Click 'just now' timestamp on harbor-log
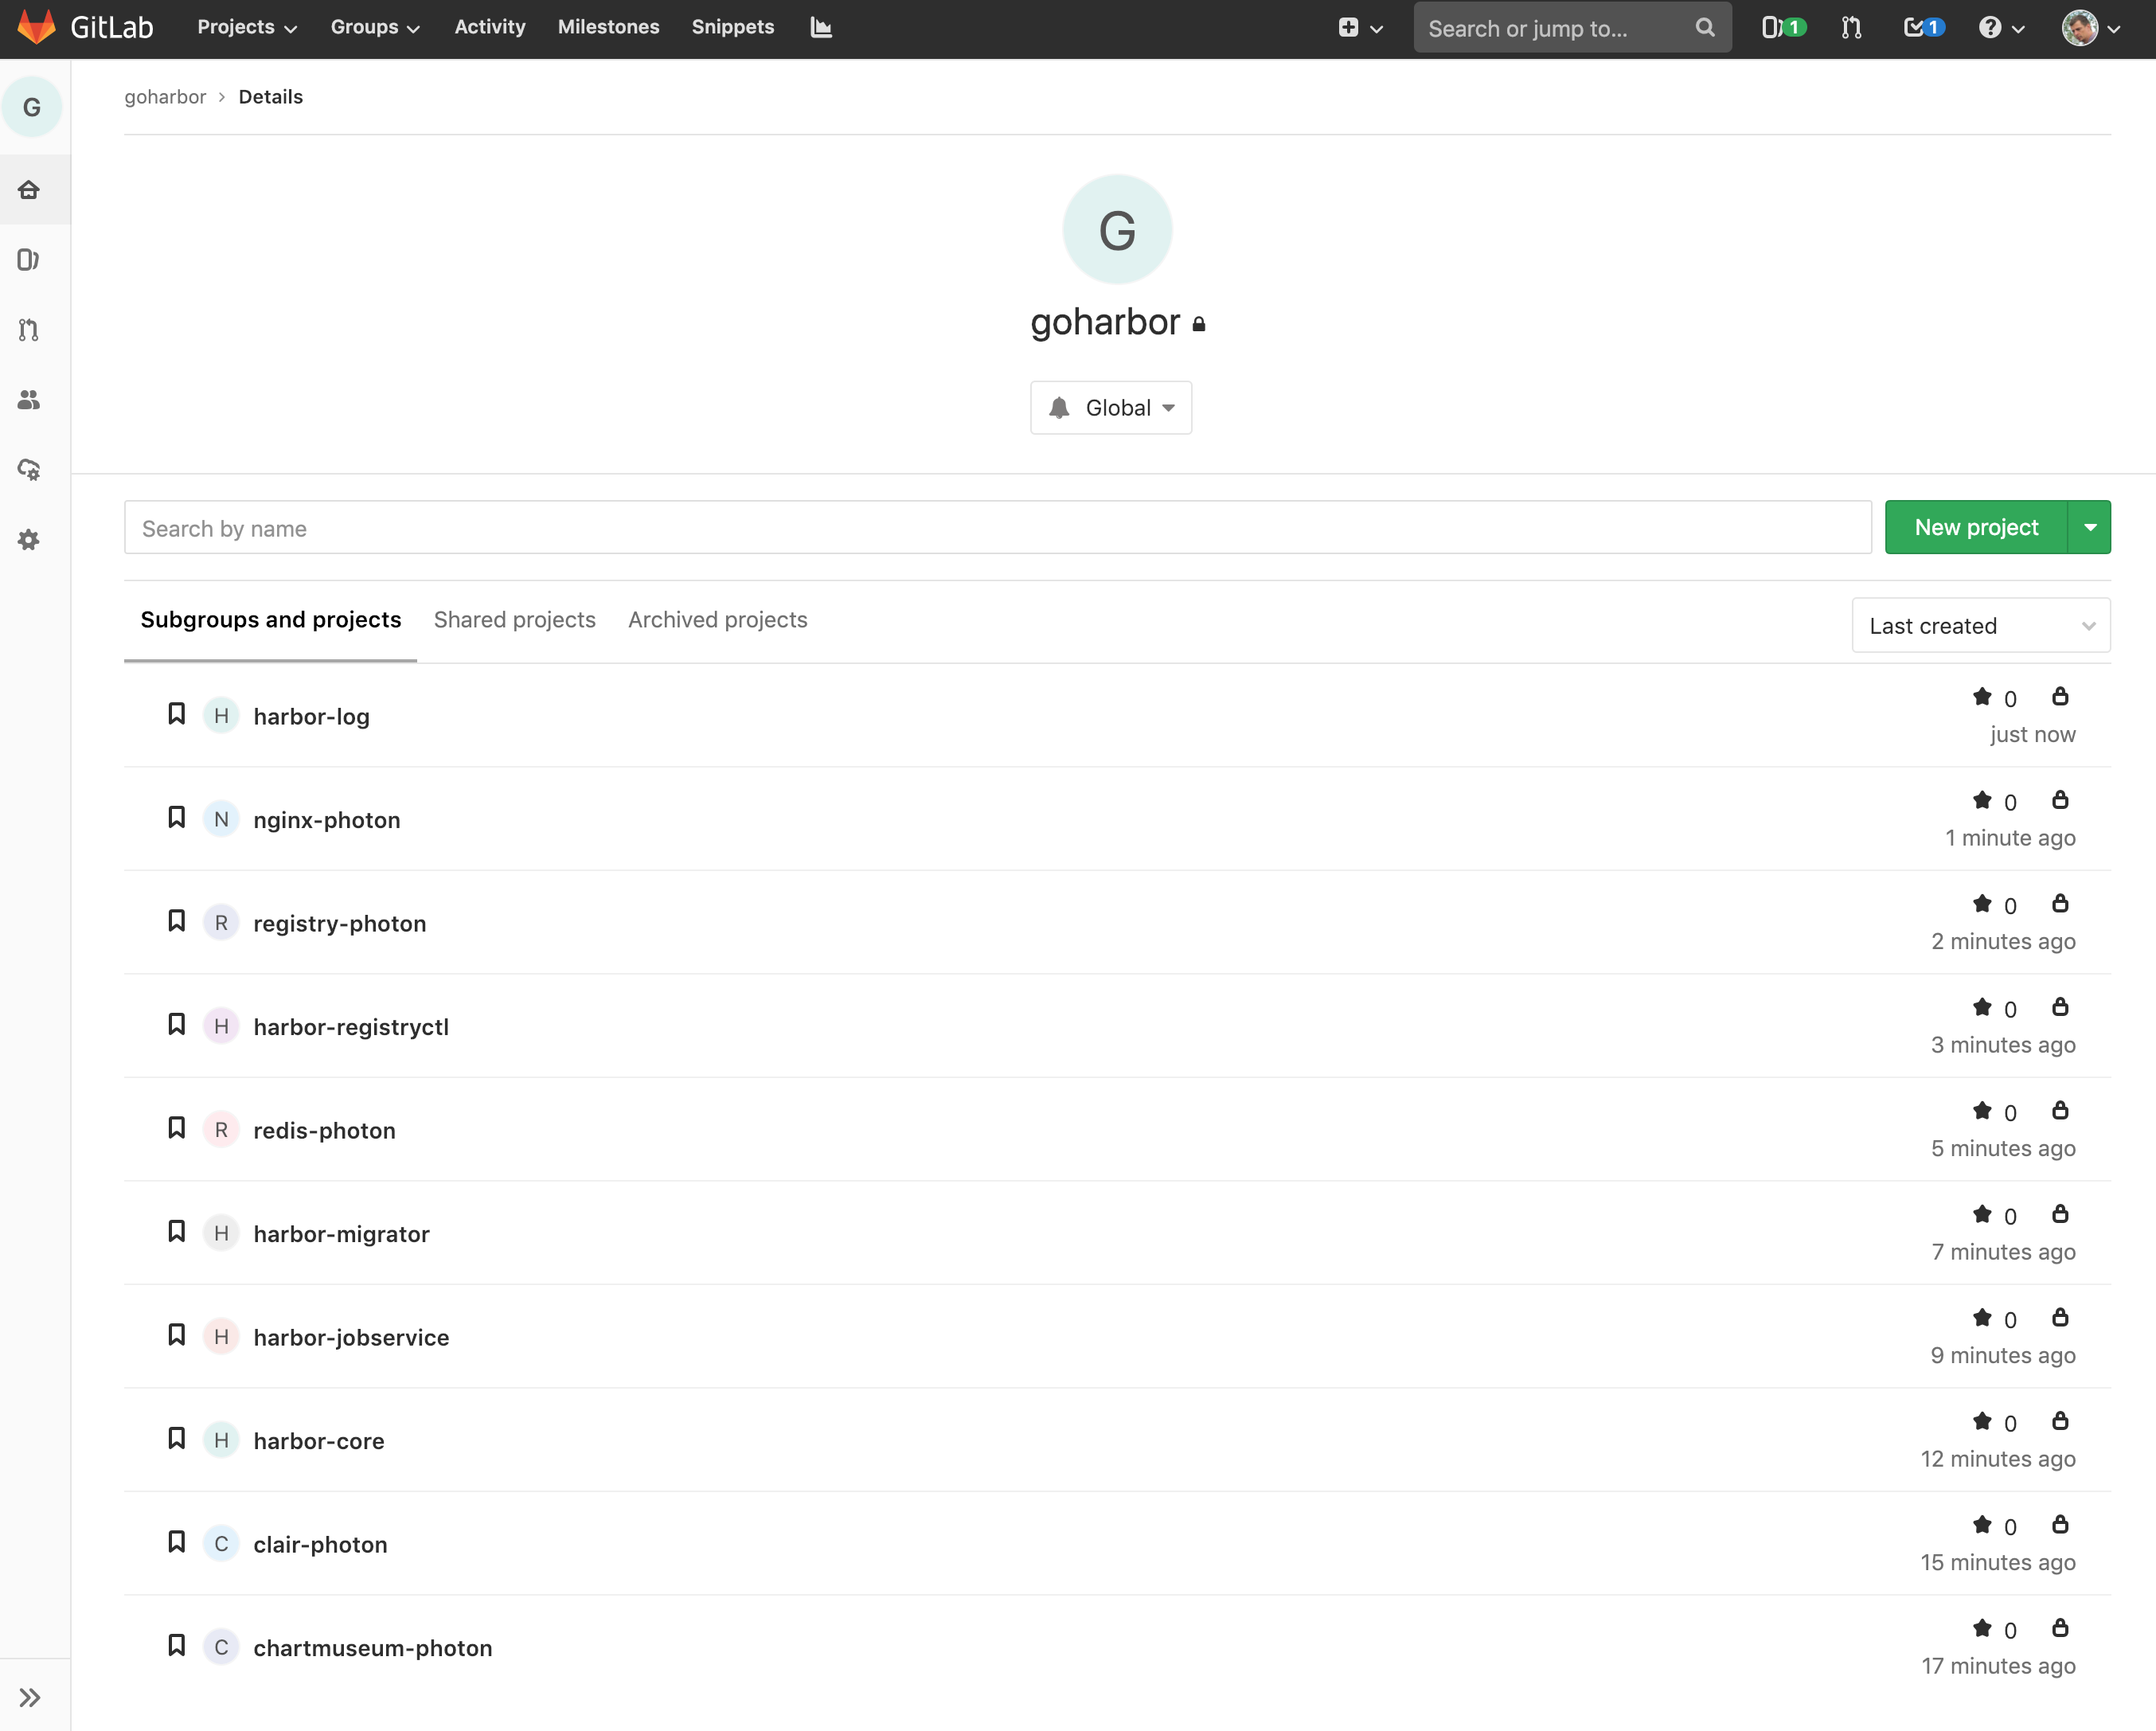 2033,734
